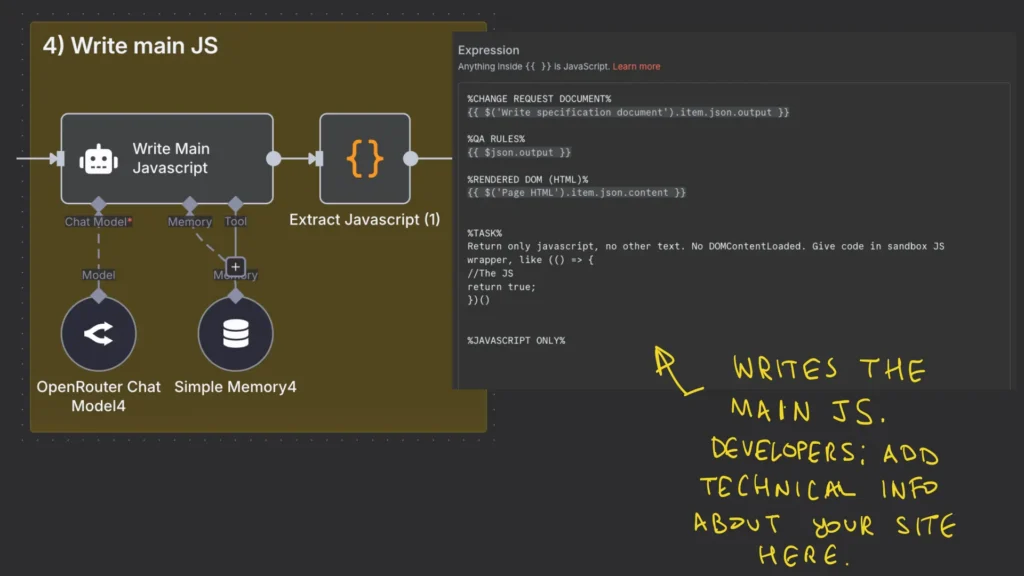Click the %TASK% line
Viewport: 1024px width, 576px height.
point(485,233)
